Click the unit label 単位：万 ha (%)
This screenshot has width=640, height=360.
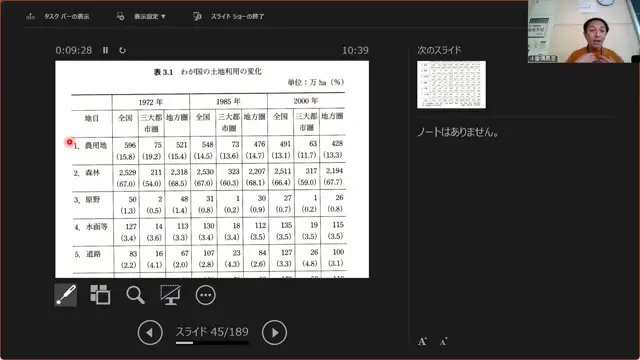click(x=316, y=82)
